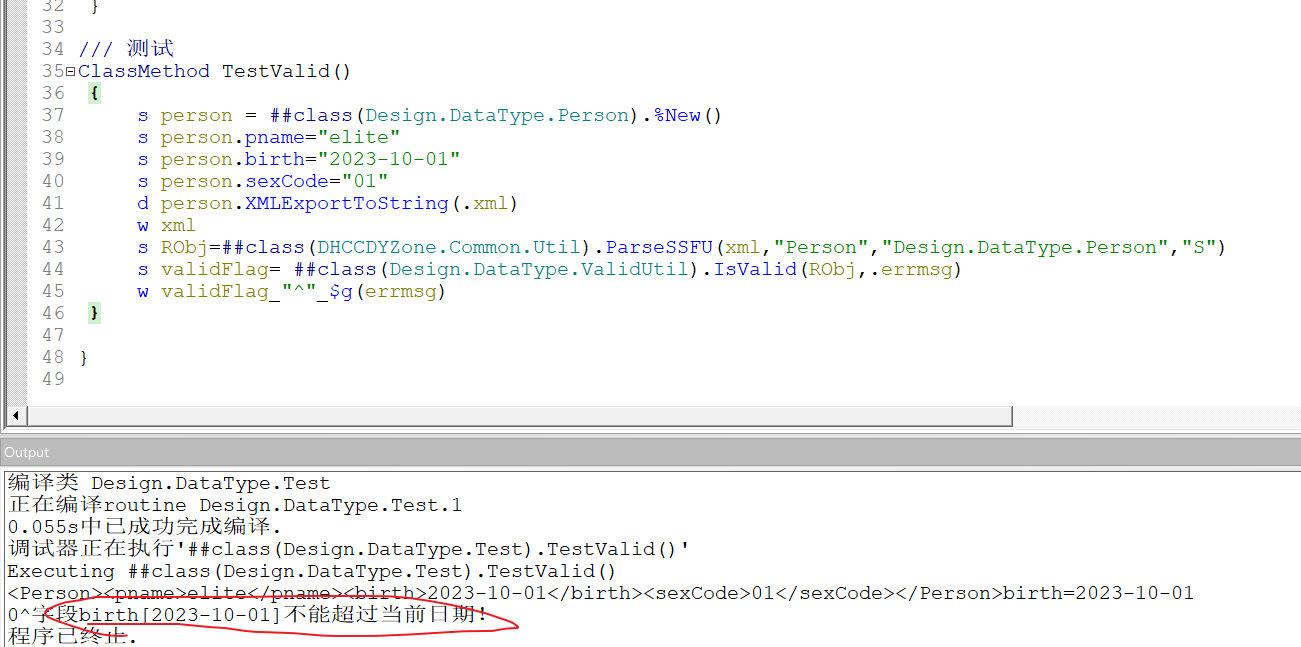This screenshot has width=1301, height=647.
Task: Collapse the TestValid ClassMethod fold marker
Action: 70,72
